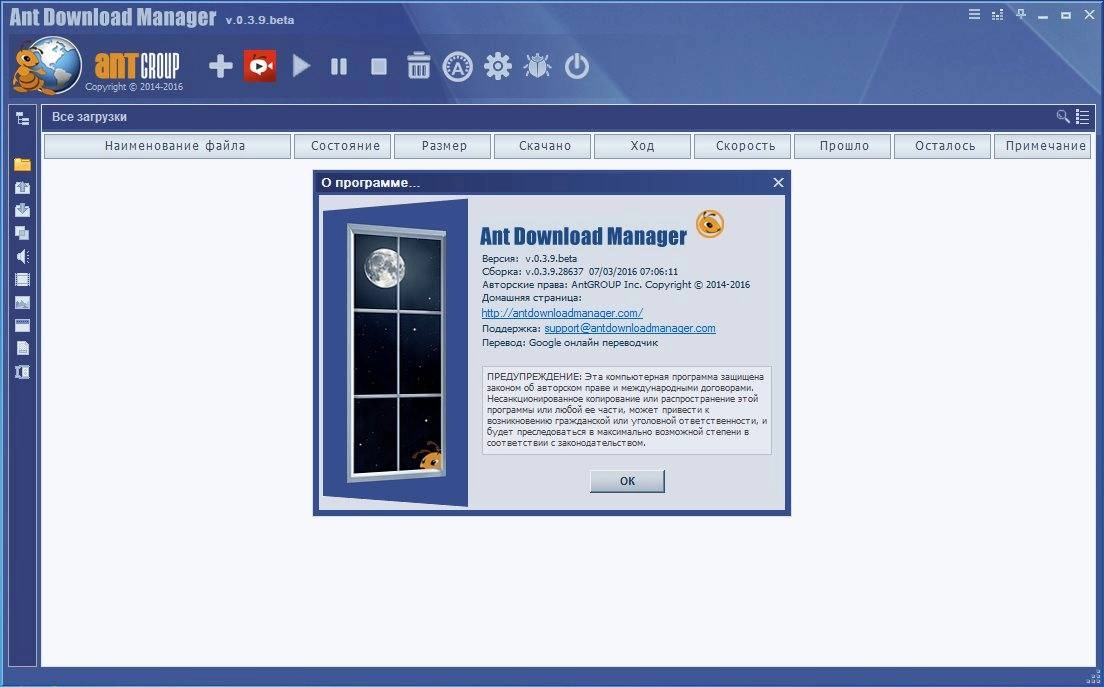Click the support@antdownloadmanager.com email link
Image resolution: width=1104 pixels, height=687 pixels.
coord(630,328)
